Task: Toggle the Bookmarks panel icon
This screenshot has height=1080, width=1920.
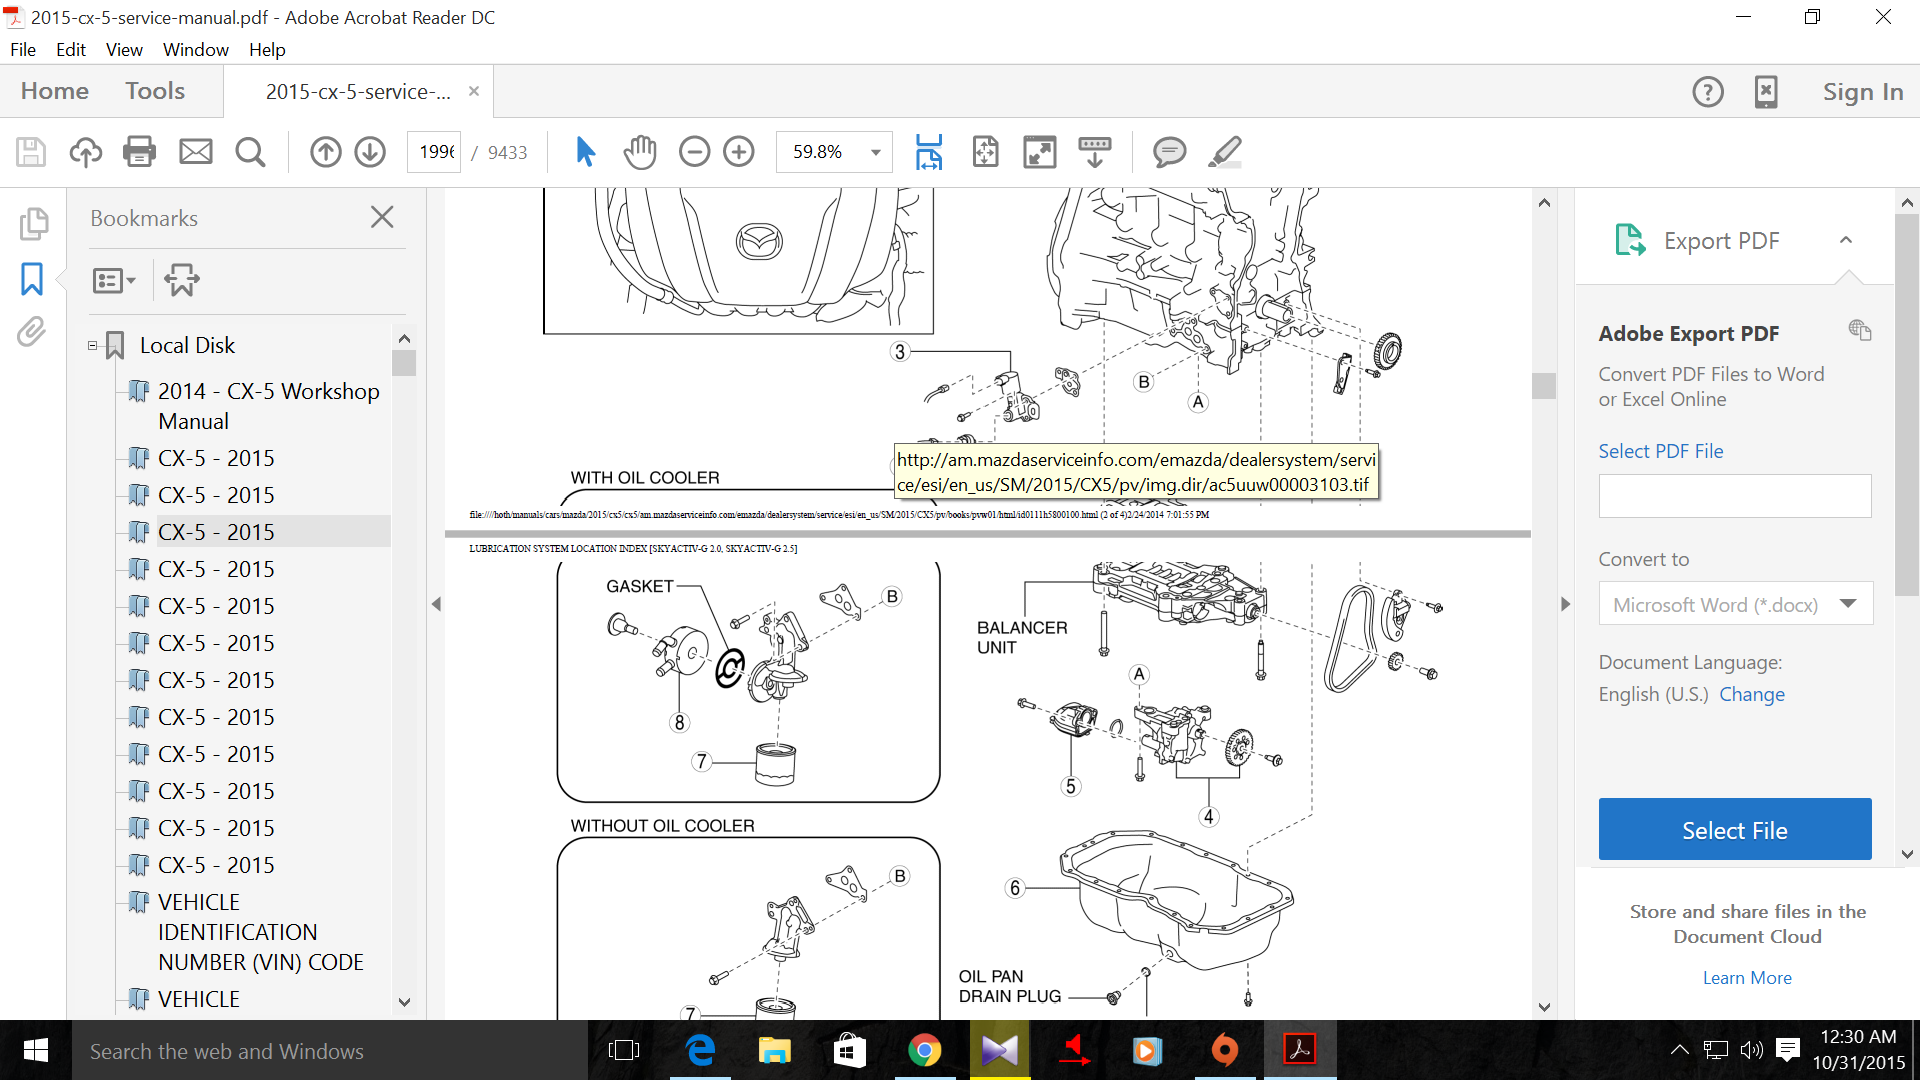Action: [x=32, y=279]
